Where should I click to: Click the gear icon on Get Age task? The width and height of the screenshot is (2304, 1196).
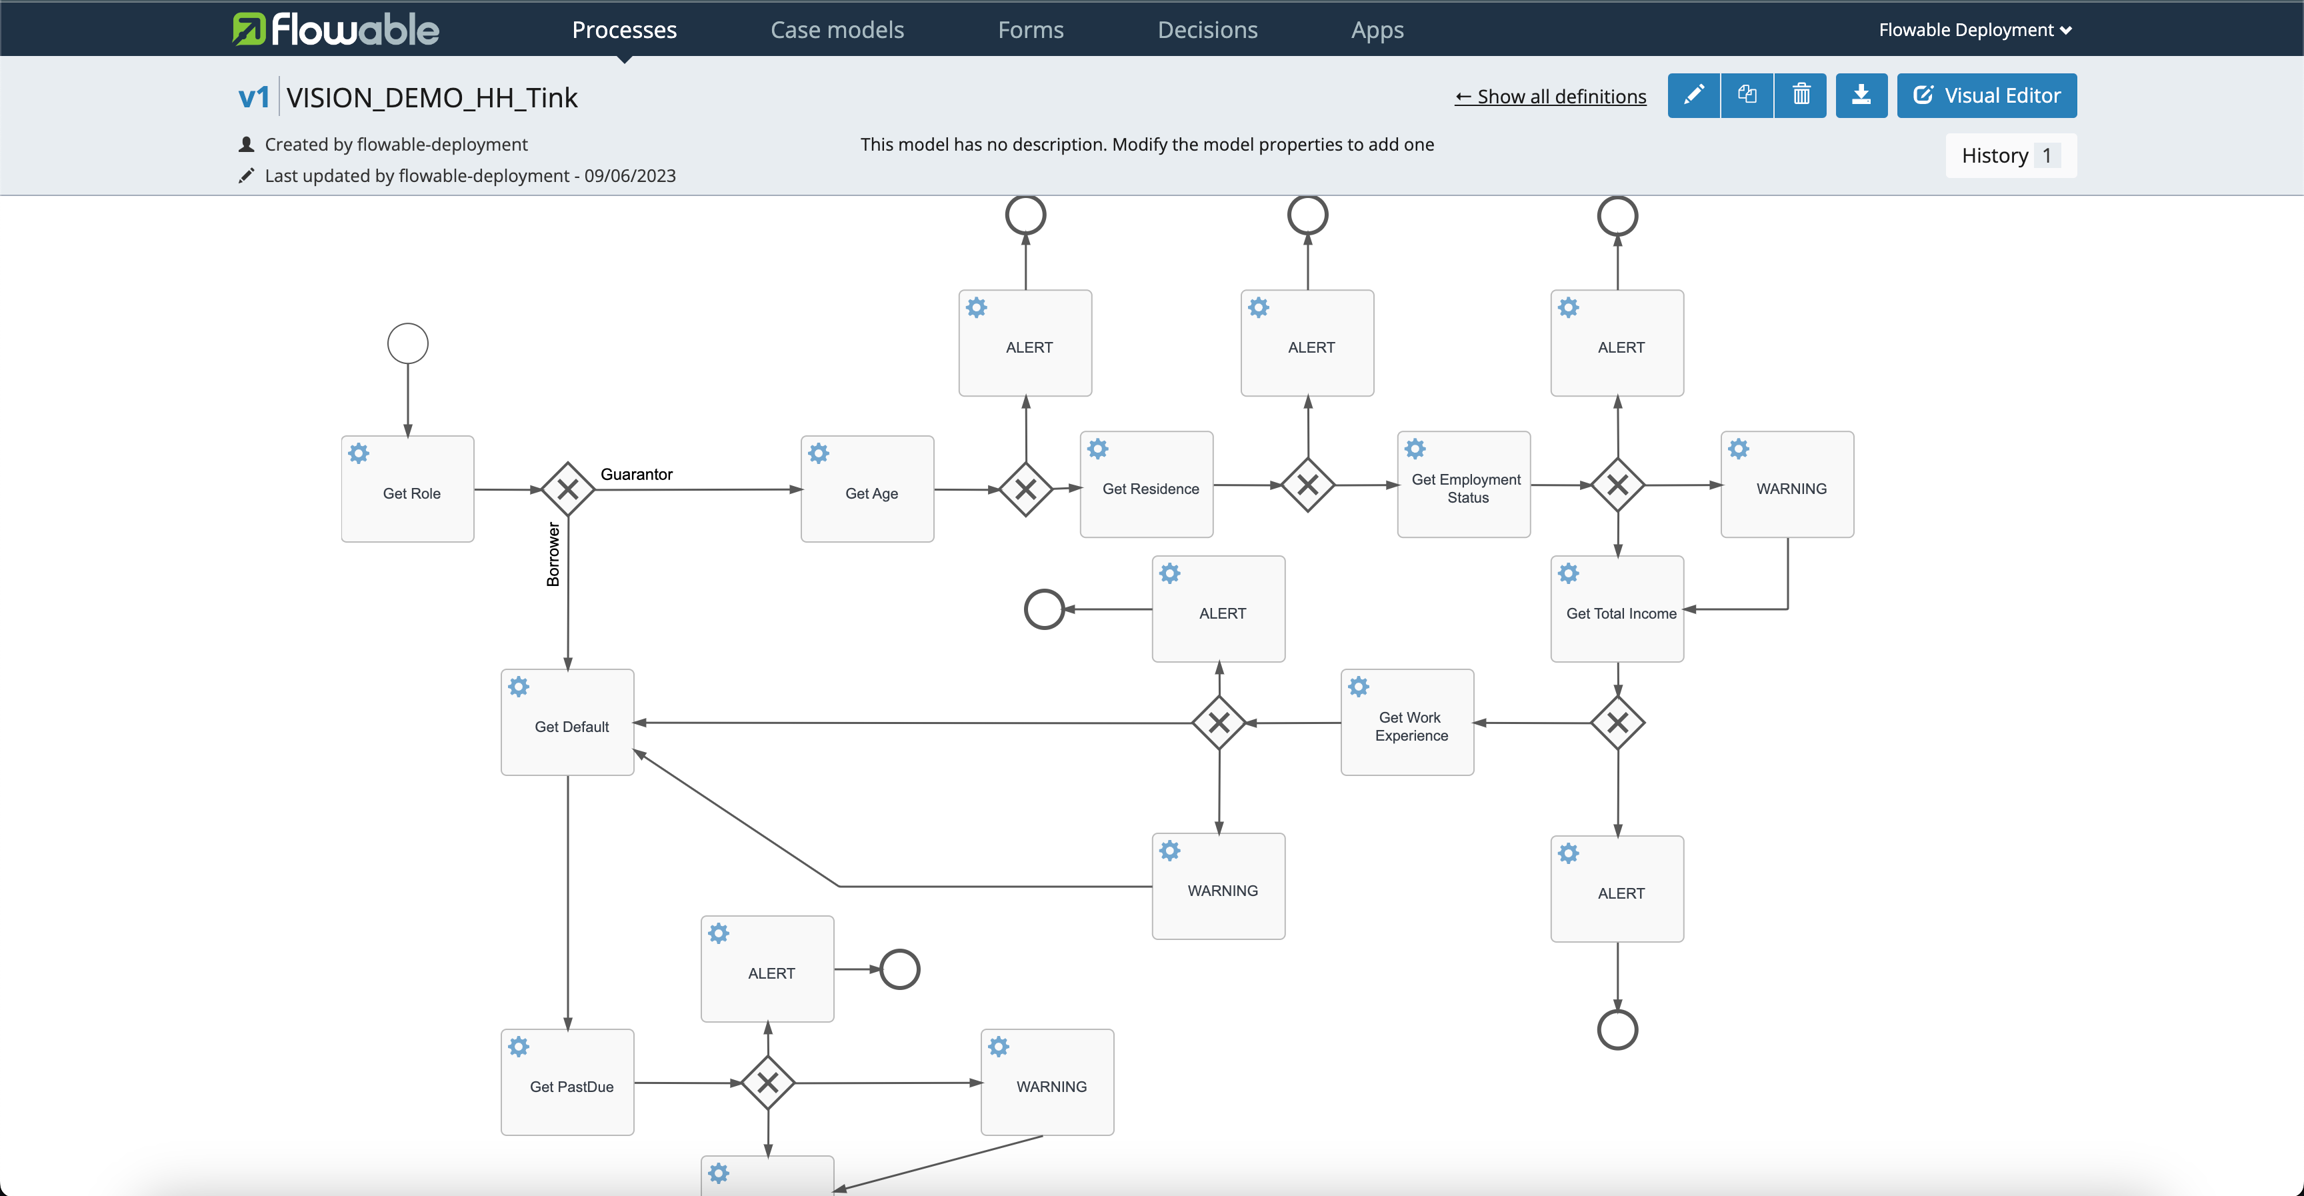[x=819, y=454]
